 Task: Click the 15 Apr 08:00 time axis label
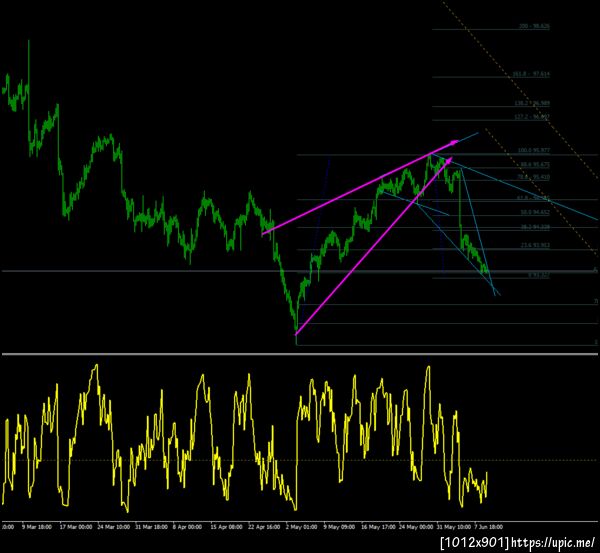[226, 527]
